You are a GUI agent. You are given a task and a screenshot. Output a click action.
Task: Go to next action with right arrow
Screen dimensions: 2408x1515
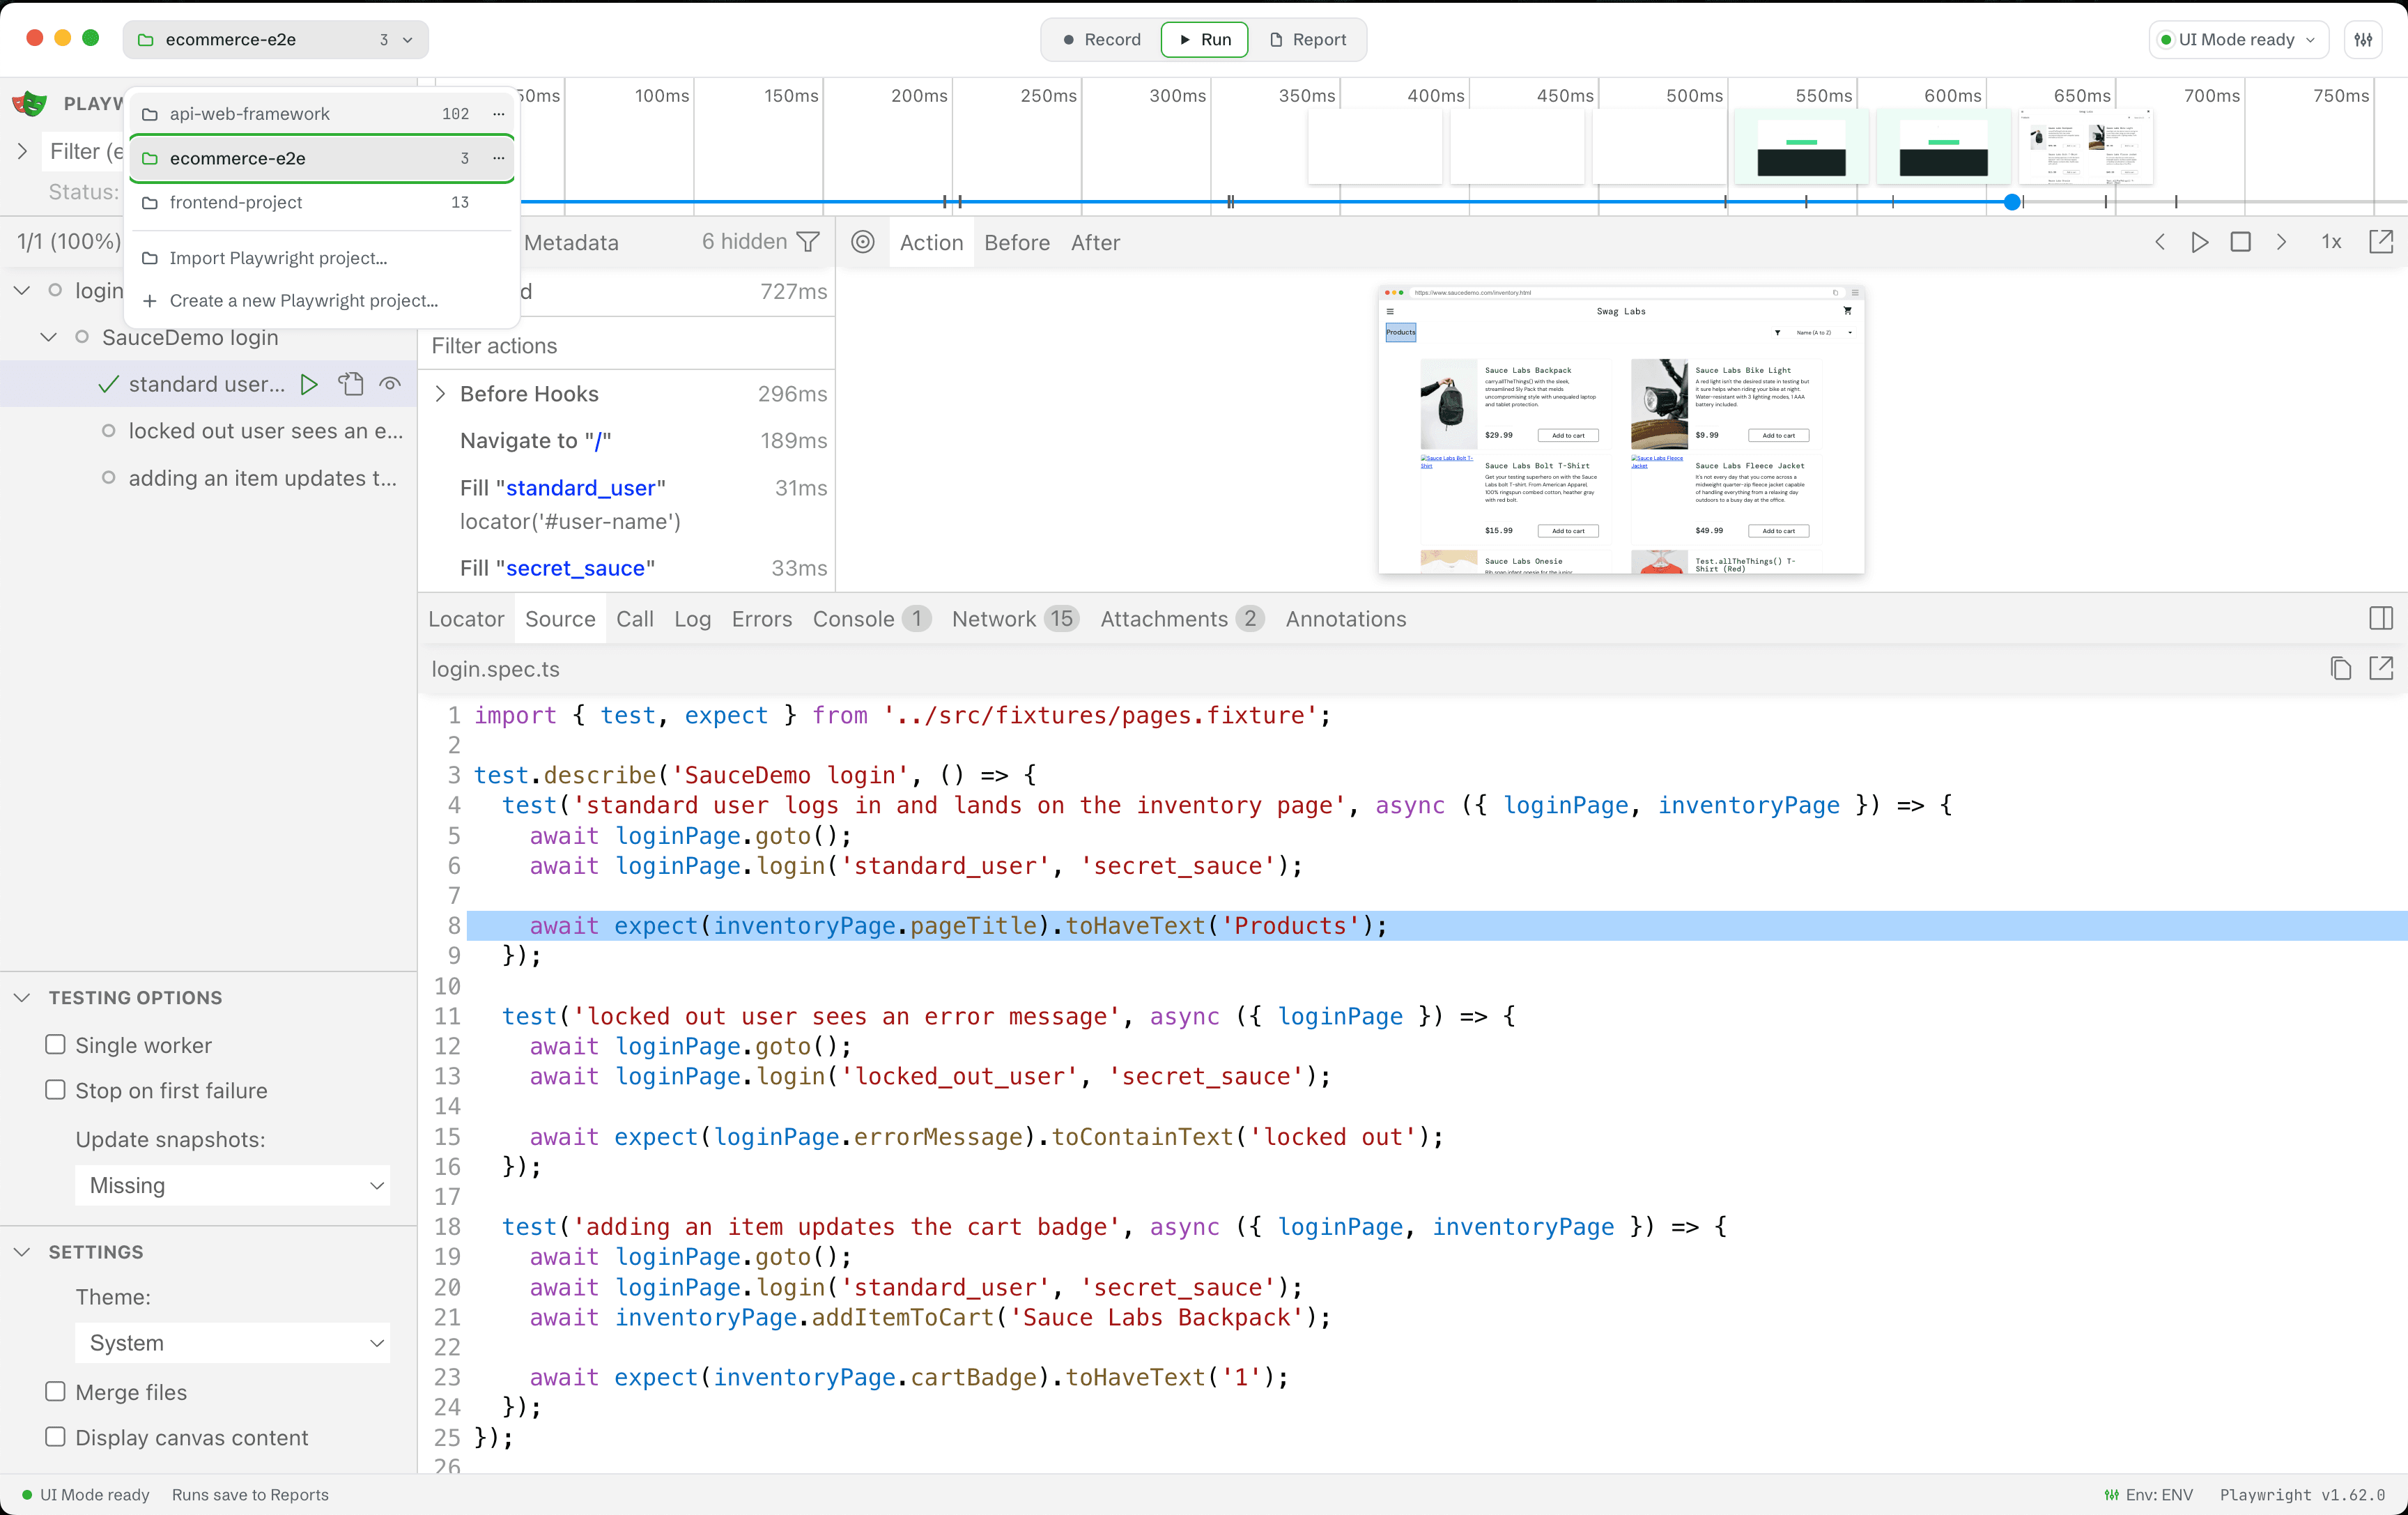pos(2281,242)
